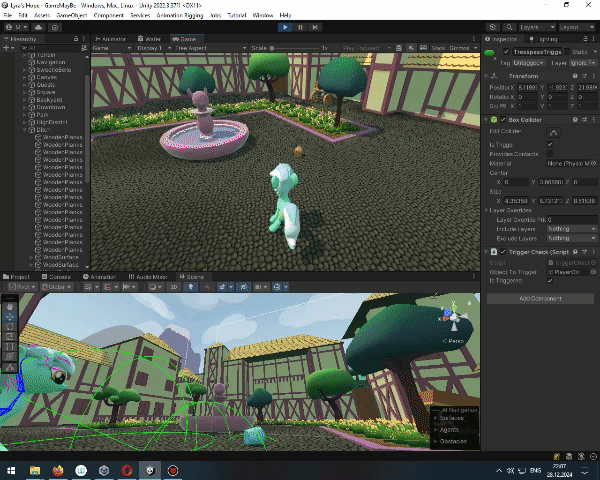Expand the Backyard object in Hierarchy
The width and height of the screenshot is (600, 480).
click(x=25, y=101)
